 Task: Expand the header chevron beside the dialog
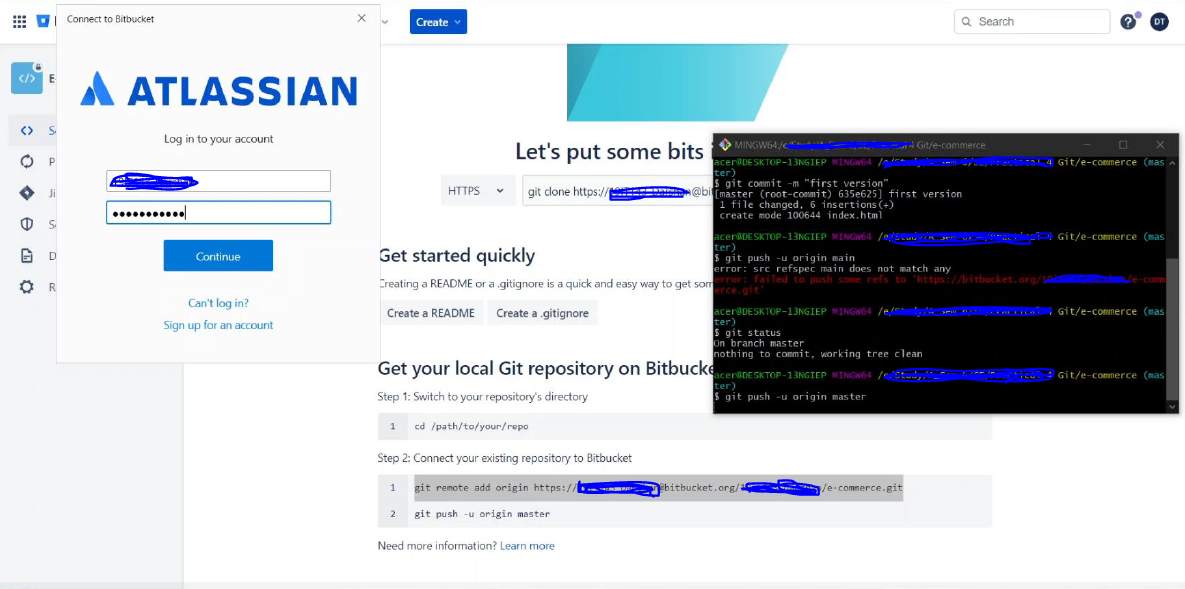(x=385, y=22)
